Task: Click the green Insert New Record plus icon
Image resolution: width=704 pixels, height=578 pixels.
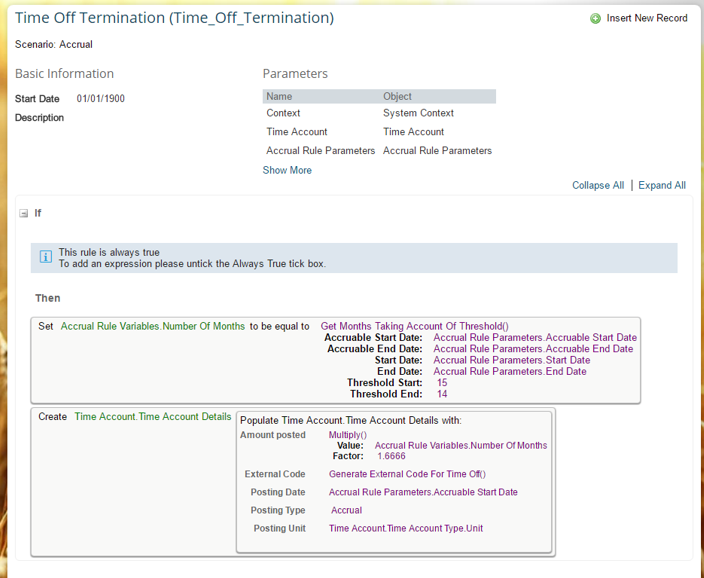Action: 595,18
